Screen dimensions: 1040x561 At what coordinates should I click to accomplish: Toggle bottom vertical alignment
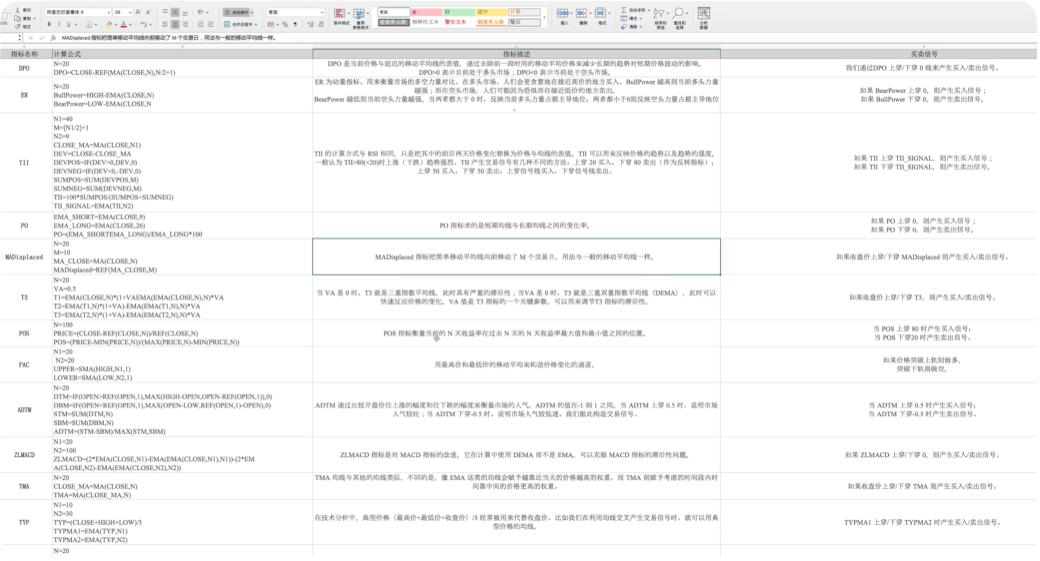click(185, 13)
